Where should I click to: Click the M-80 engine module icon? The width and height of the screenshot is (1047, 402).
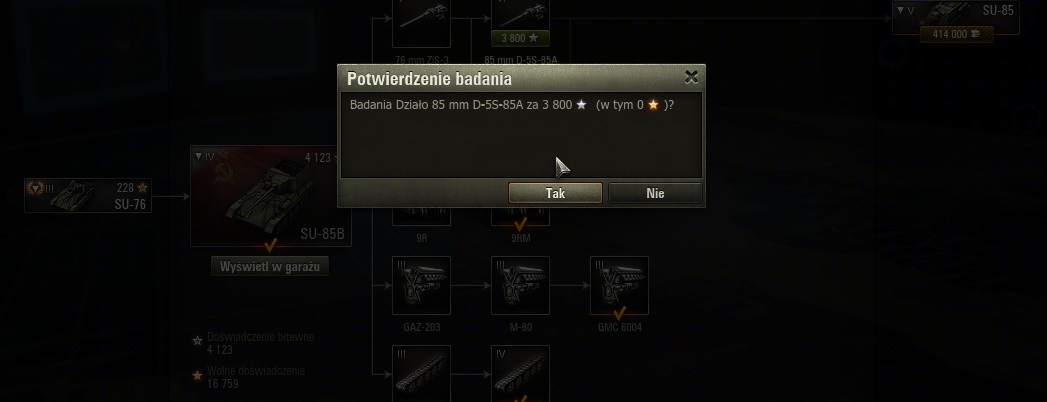[520, 285]
